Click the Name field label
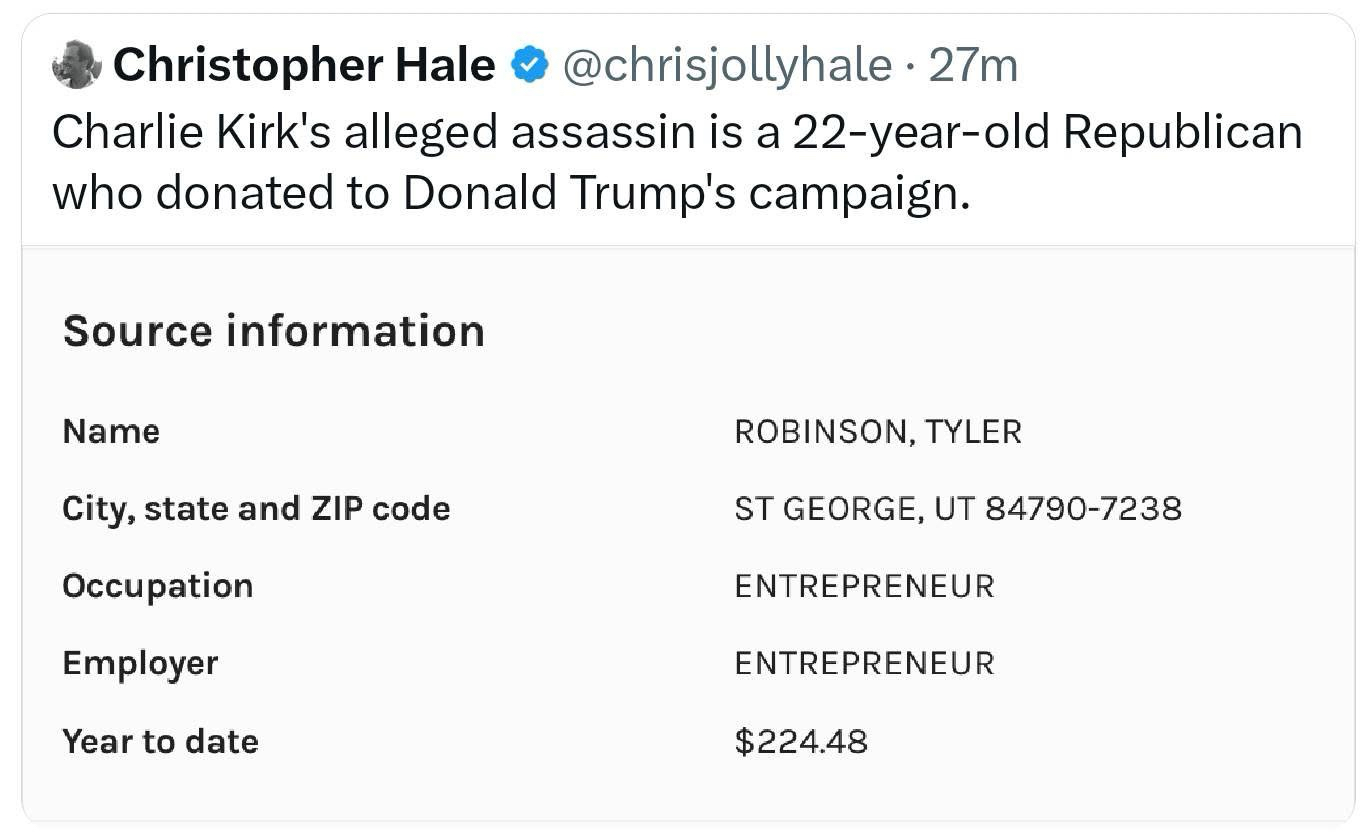 tap(111, 431)
